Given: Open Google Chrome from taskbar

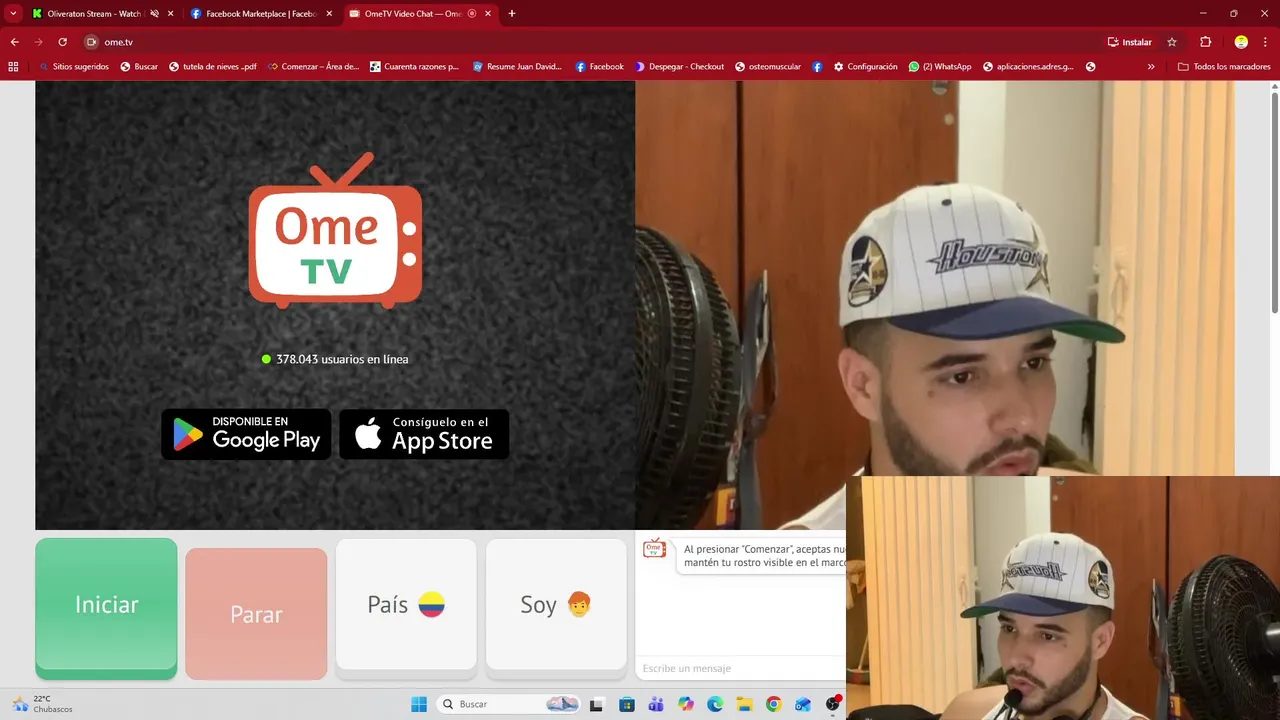Looking at the screenshot, I should click(773, 704).
